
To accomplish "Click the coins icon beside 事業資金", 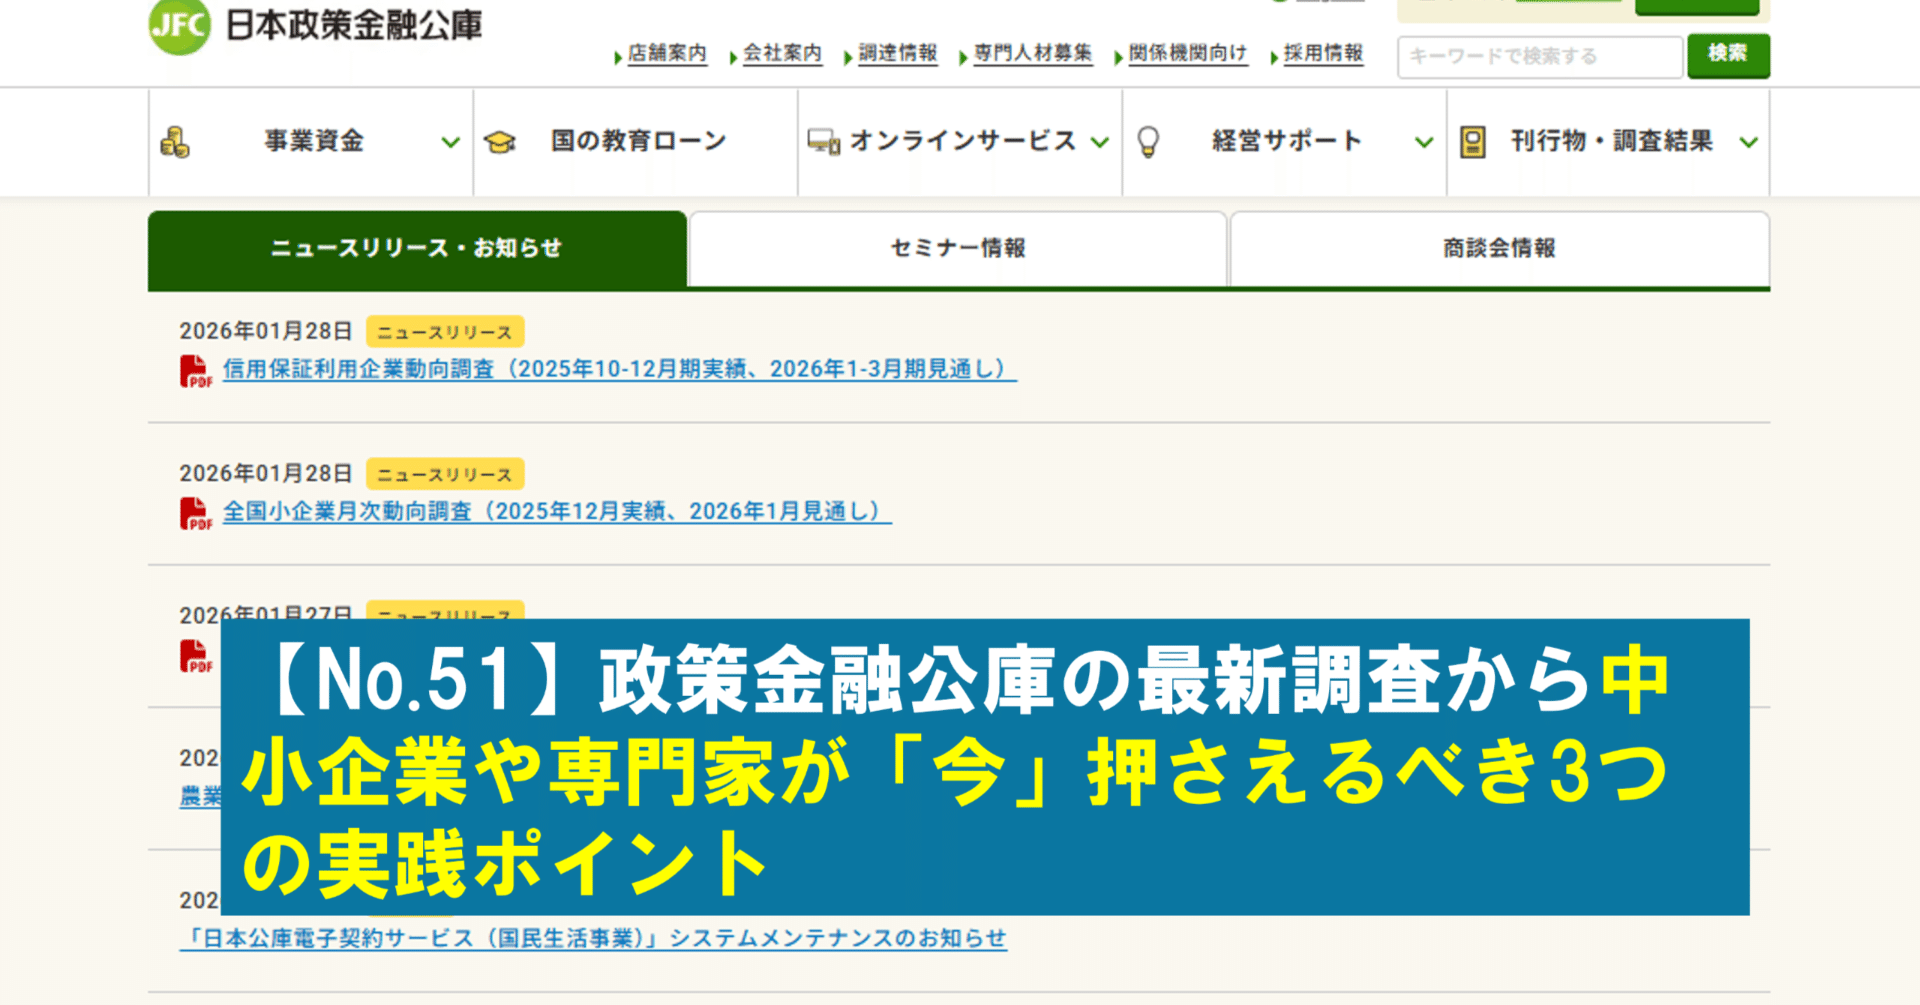I will point(176,142).
